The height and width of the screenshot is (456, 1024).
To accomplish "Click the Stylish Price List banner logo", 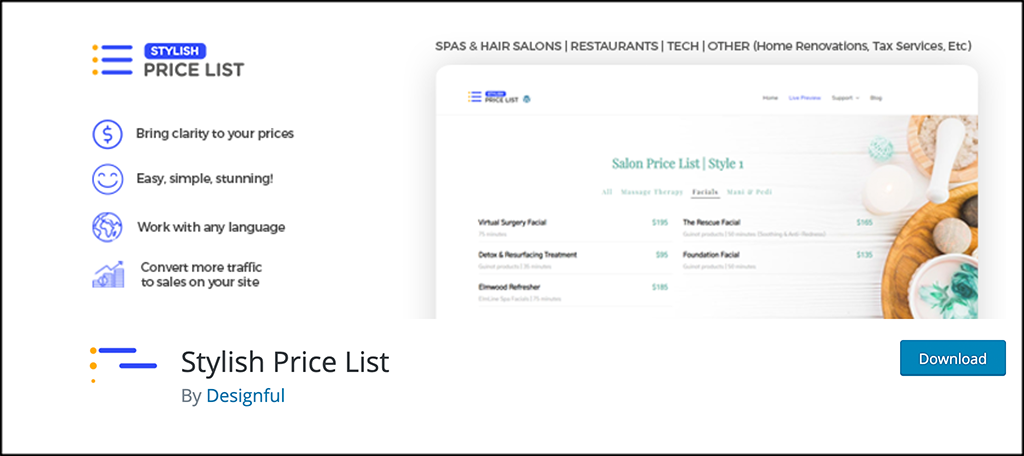I will (x=168, y=60).
